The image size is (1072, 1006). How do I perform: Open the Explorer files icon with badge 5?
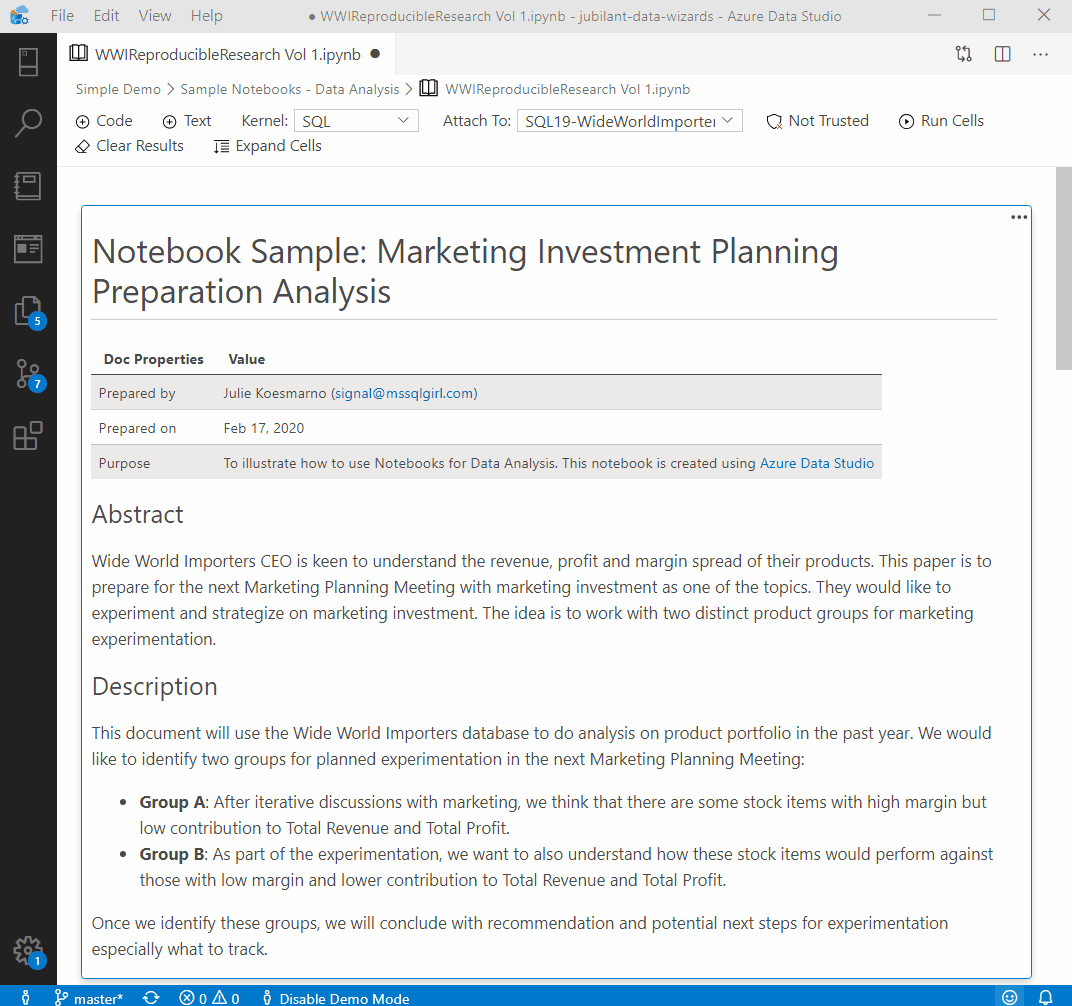point(29,313)
